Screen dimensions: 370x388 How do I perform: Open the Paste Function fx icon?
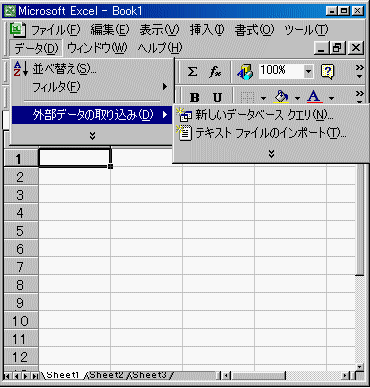pyautogui.click(x=215, y=71)
